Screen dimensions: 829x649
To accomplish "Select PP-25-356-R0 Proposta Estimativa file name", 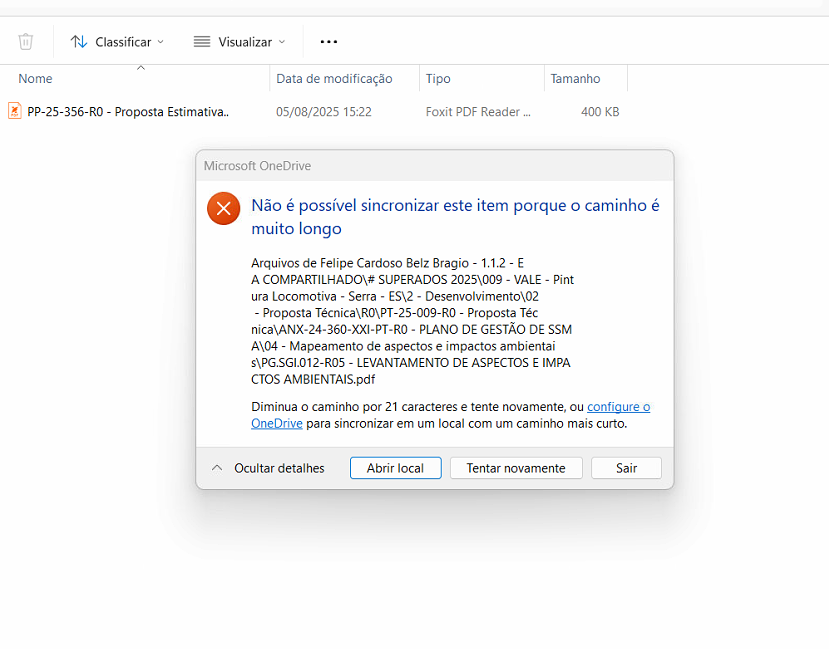I will coord(128,112).
